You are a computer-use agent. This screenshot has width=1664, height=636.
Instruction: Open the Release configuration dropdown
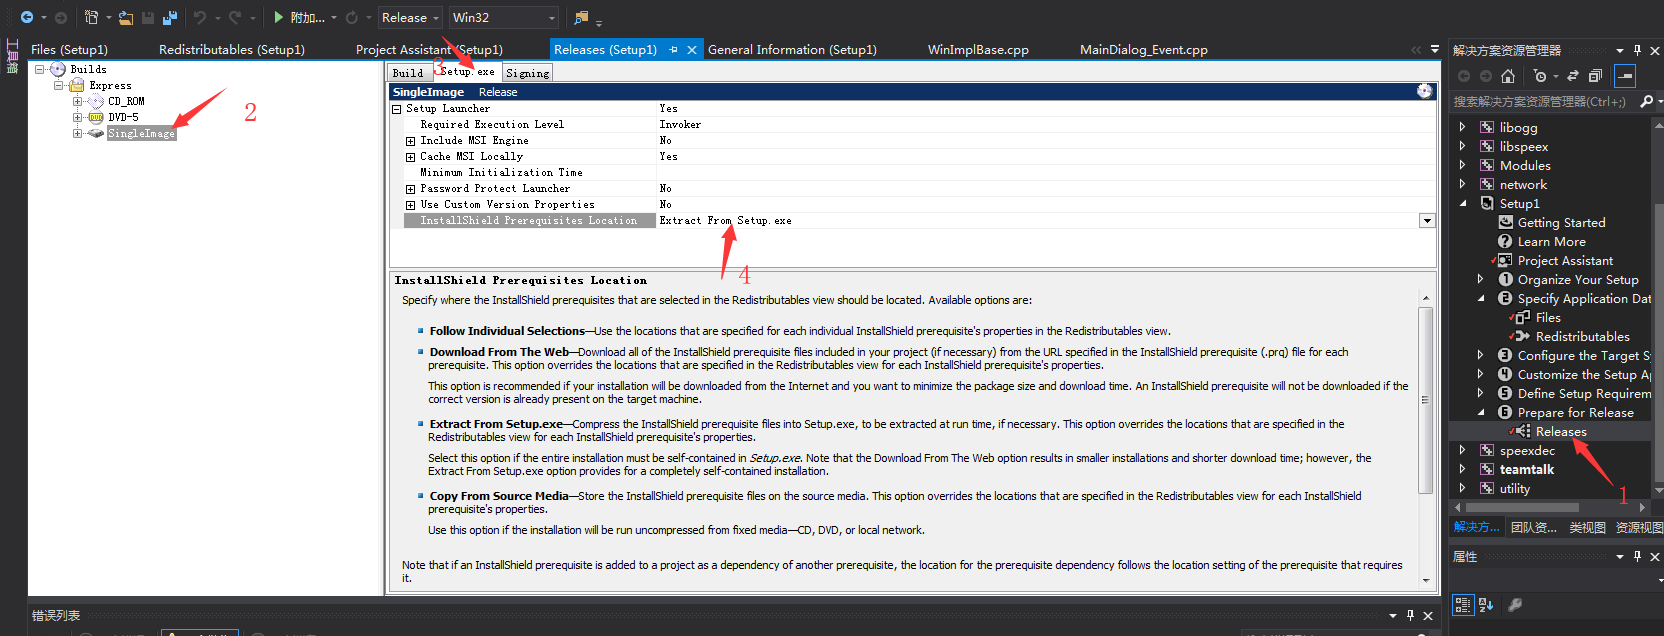410,17
